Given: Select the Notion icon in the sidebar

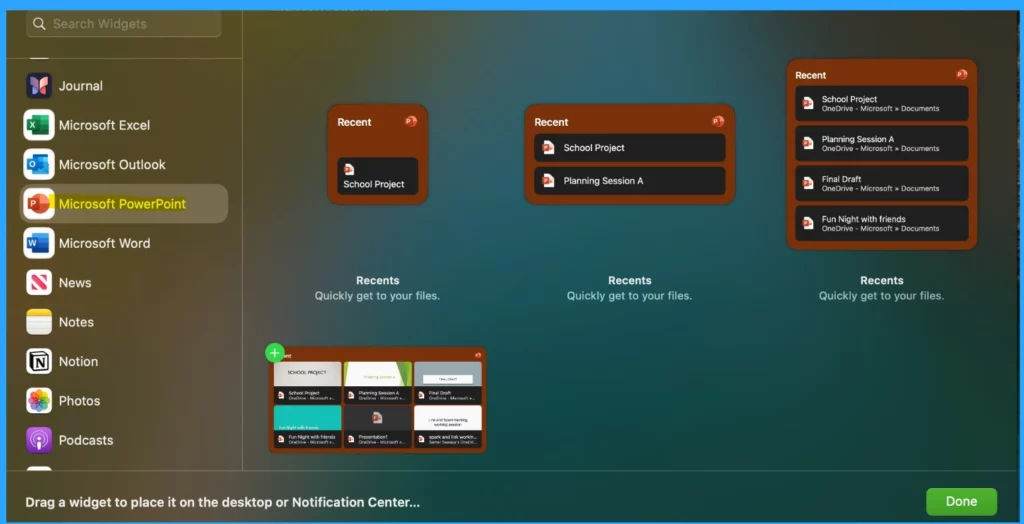Looking at the screenshot, I should [x=39, y=361].
